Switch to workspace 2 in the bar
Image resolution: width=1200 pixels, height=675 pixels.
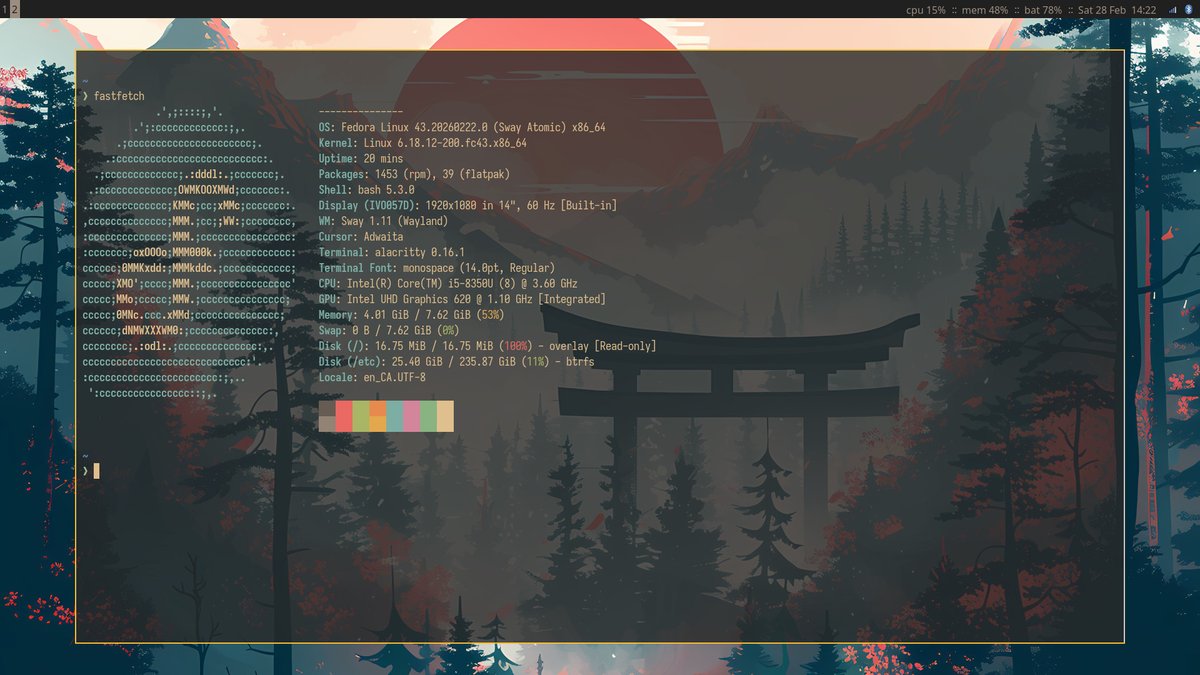[14, 9]
